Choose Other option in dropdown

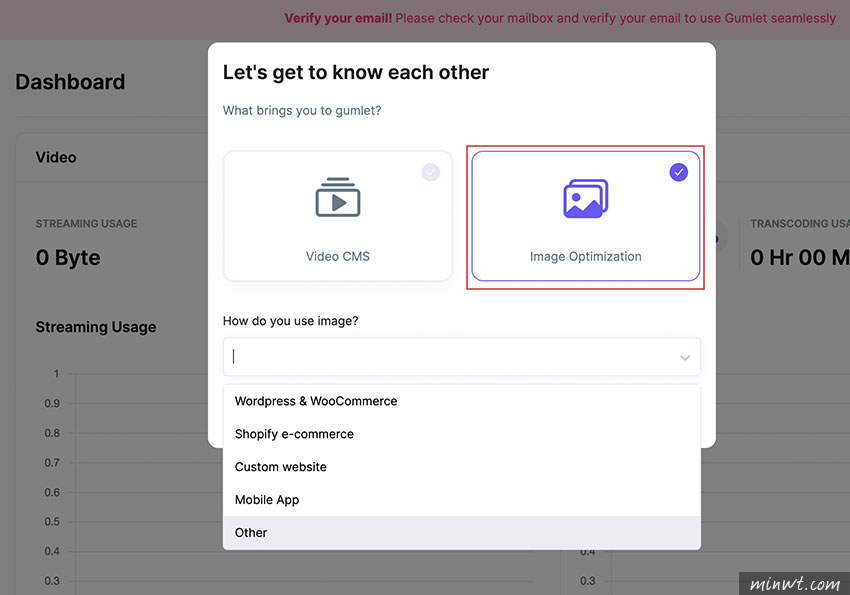[461, 533]
